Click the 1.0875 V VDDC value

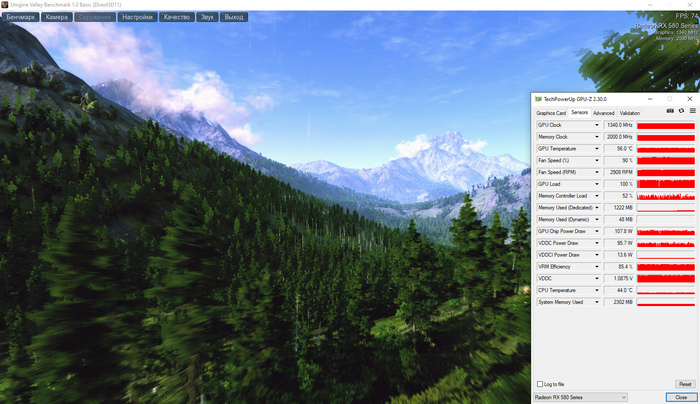coord(619,279)
